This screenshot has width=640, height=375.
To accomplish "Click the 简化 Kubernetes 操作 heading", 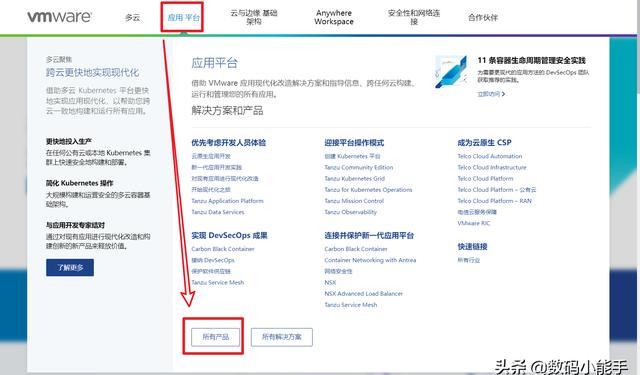I will pyautogui.click(x=80, y=183).
